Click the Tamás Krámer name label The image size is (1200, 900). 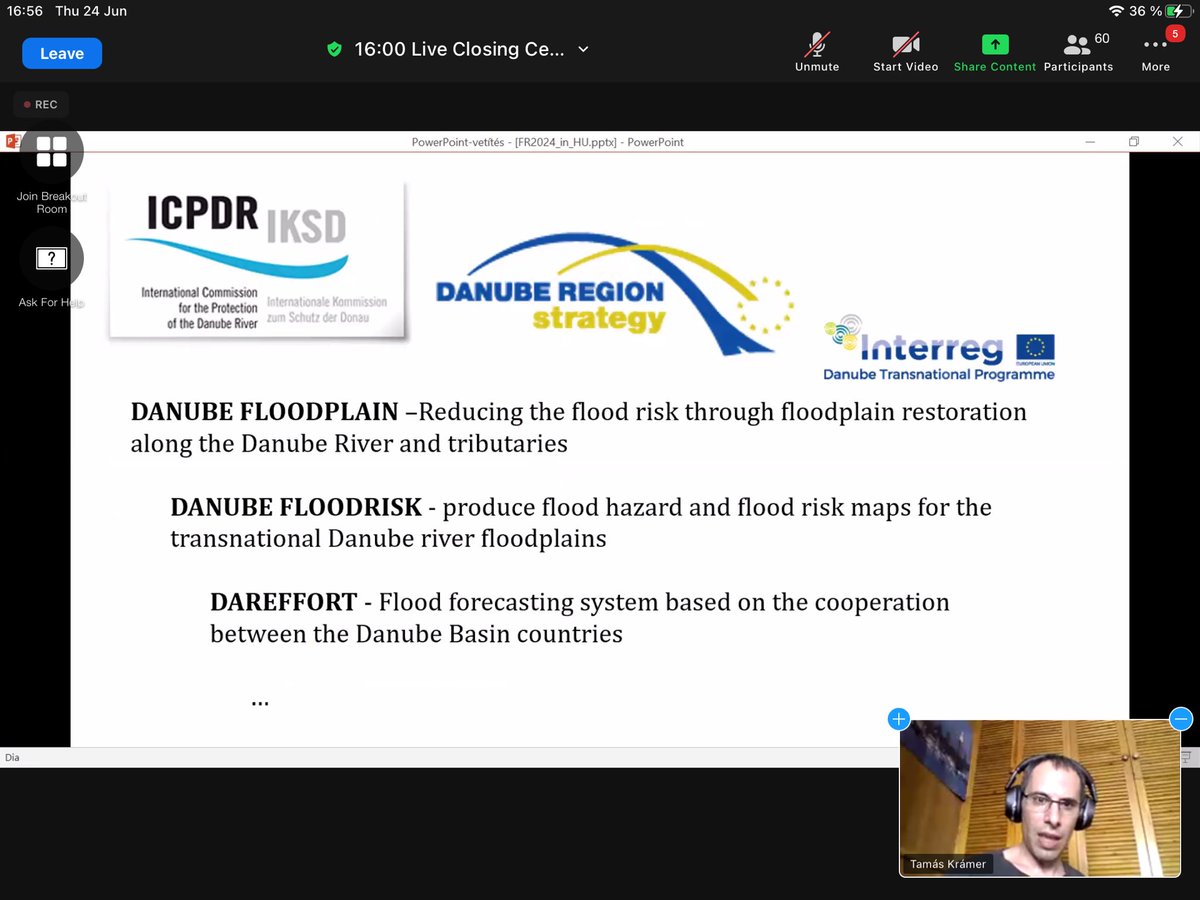[x=950, y=864]
